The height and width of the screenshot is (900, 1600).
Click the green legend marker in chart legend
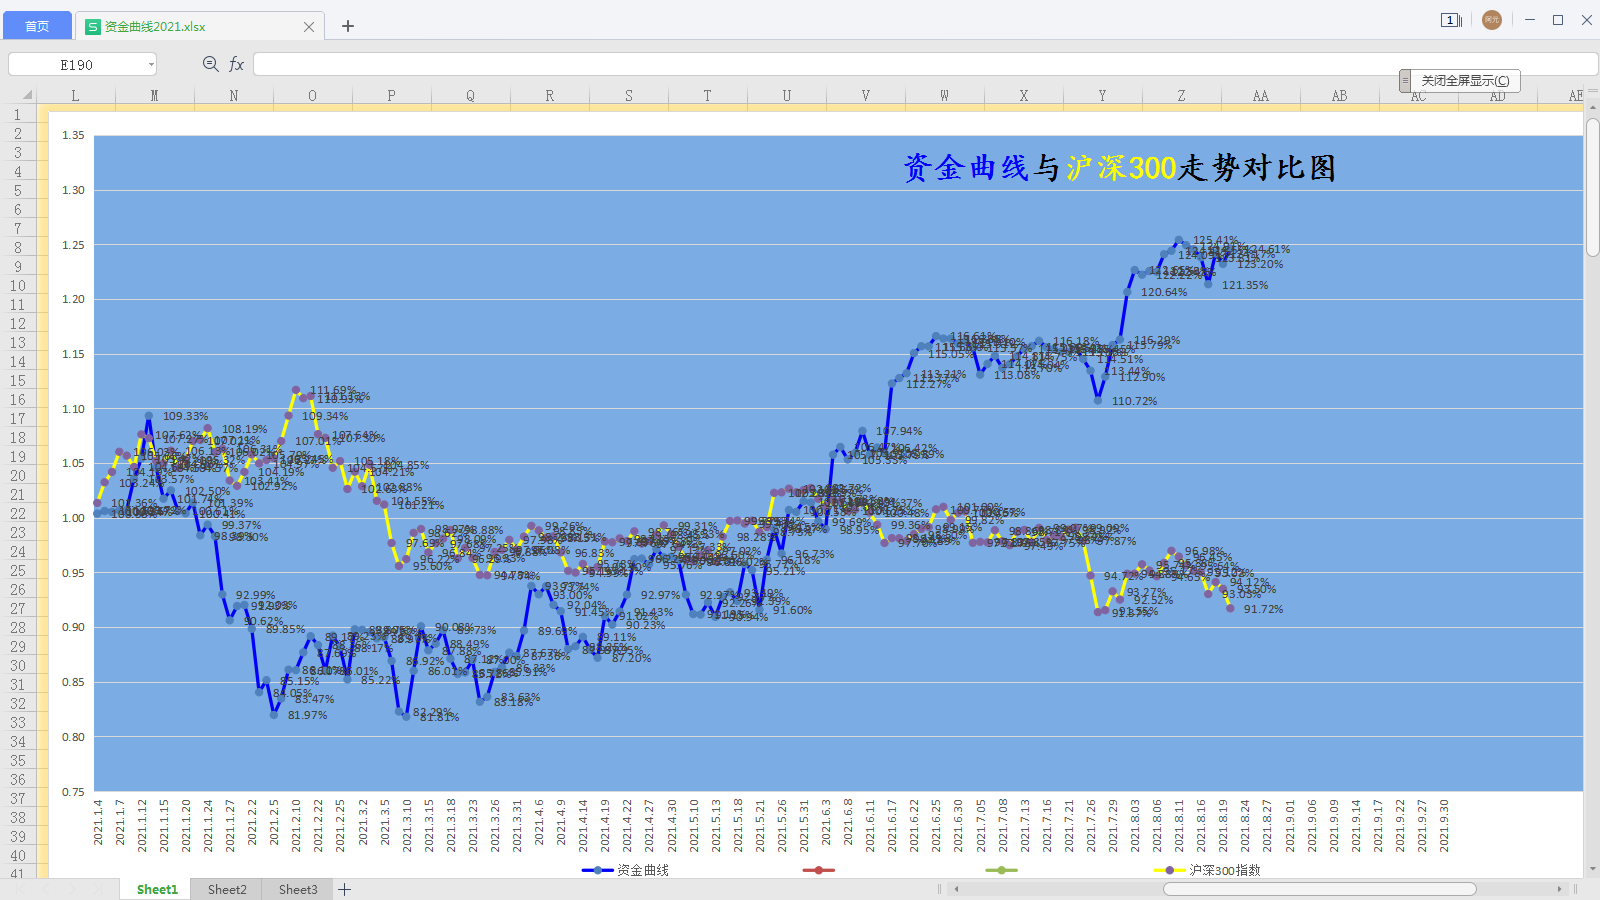coord(1001,870)
